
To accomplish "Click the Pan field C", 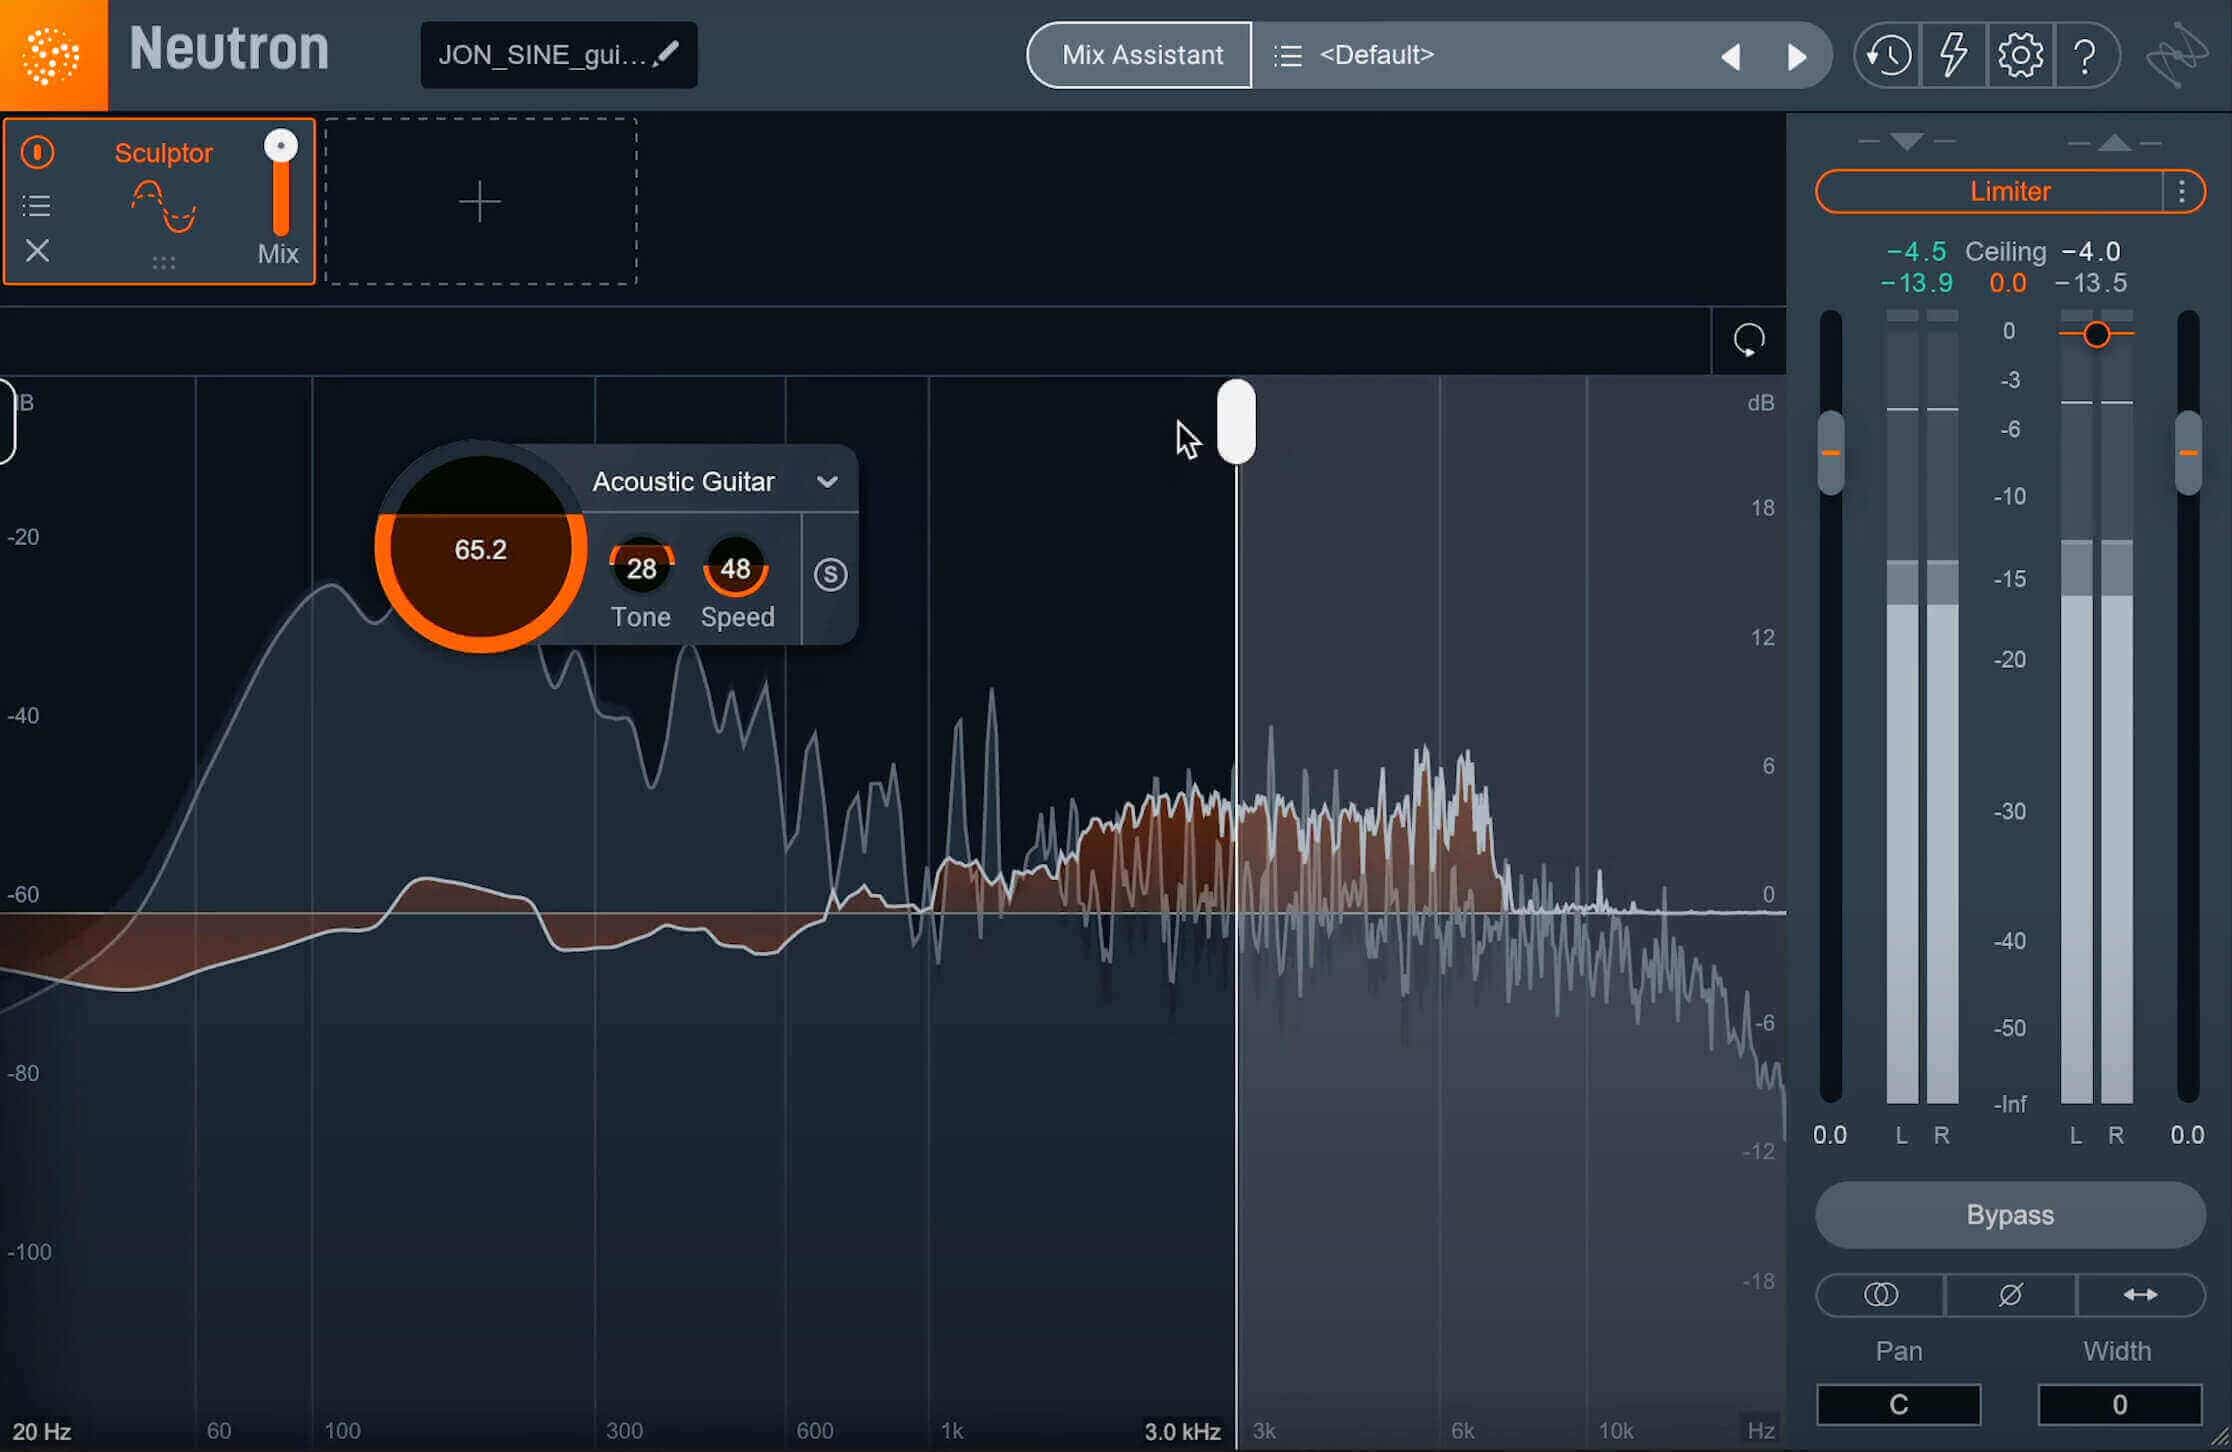I will [1898, 1405].
